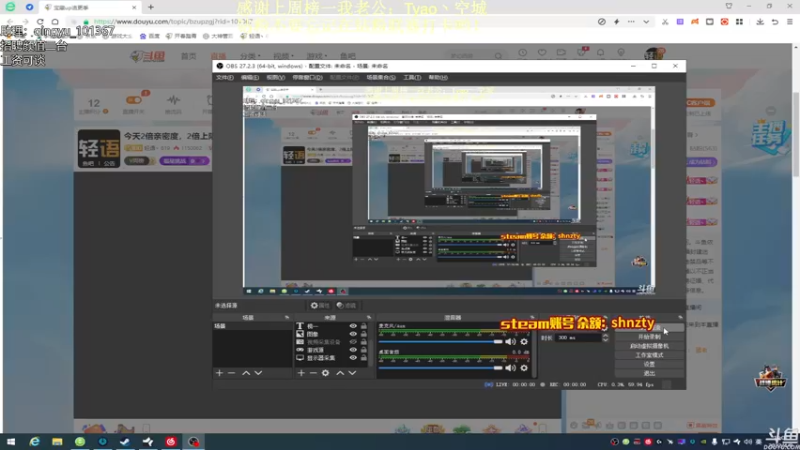Open desktop audio settings gear in mixer

coord(524,368)
